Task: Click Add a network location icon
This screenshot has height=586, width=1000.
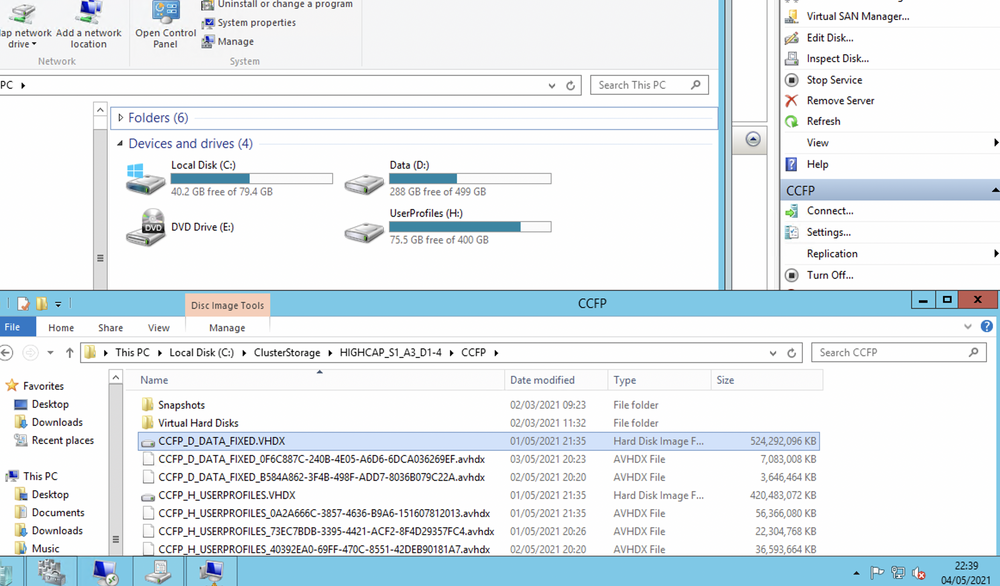Action: click(89, 14)
